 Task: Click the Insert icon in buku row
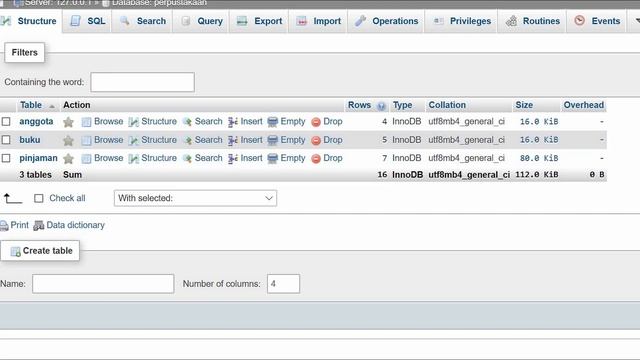[x=233, y=140]
